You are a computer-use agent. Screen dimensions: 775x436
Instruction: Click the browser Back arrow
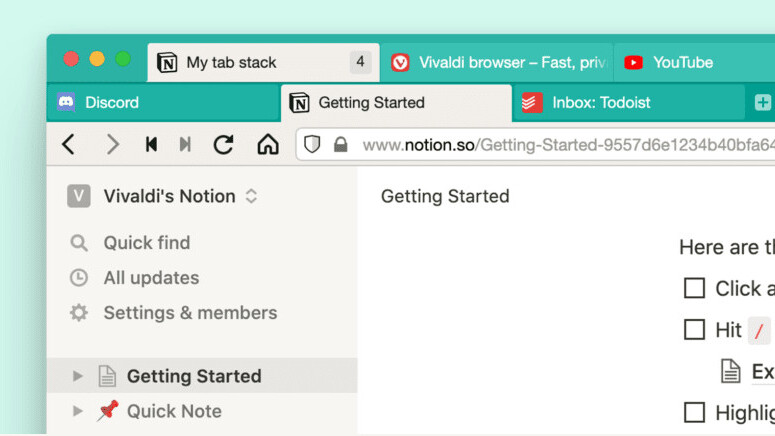point(68,145)
